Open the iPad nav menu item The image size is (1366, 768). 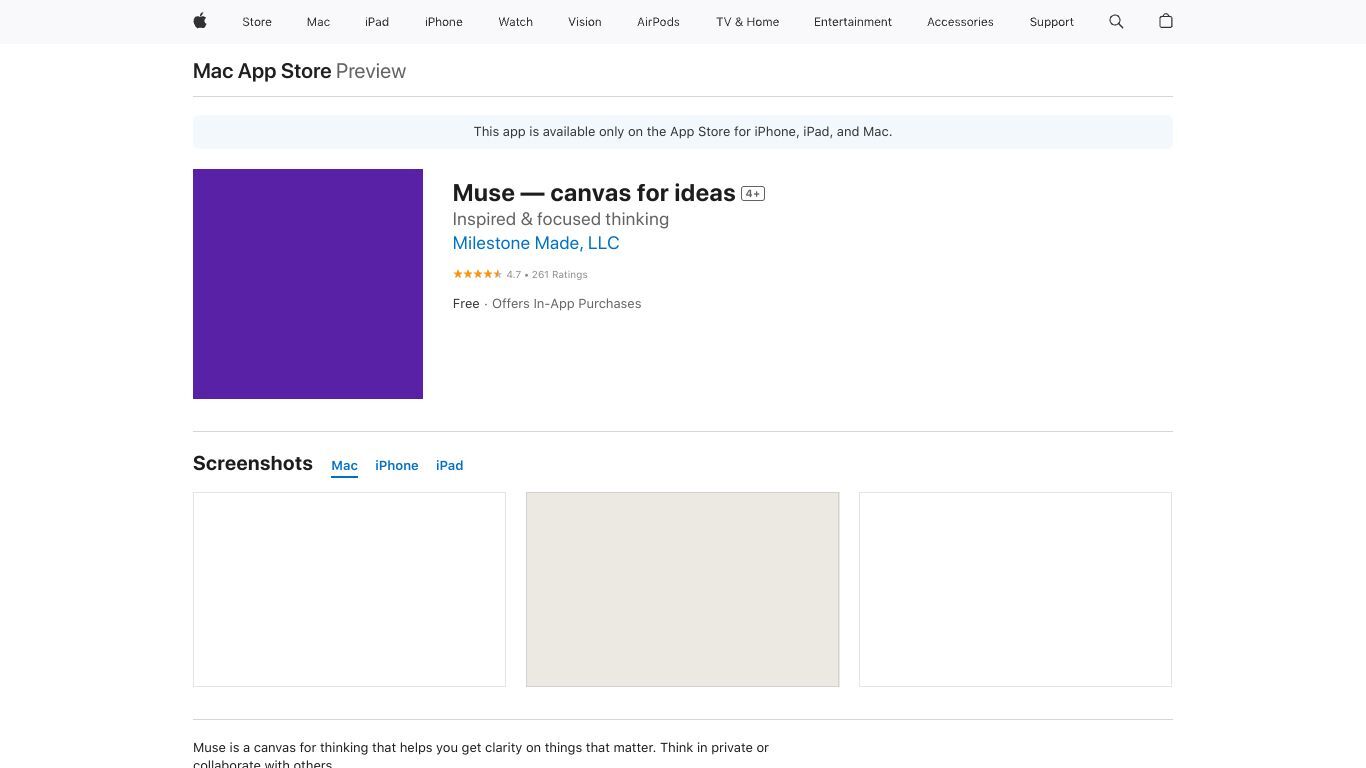pyautogui.click(x=377, y=22)
